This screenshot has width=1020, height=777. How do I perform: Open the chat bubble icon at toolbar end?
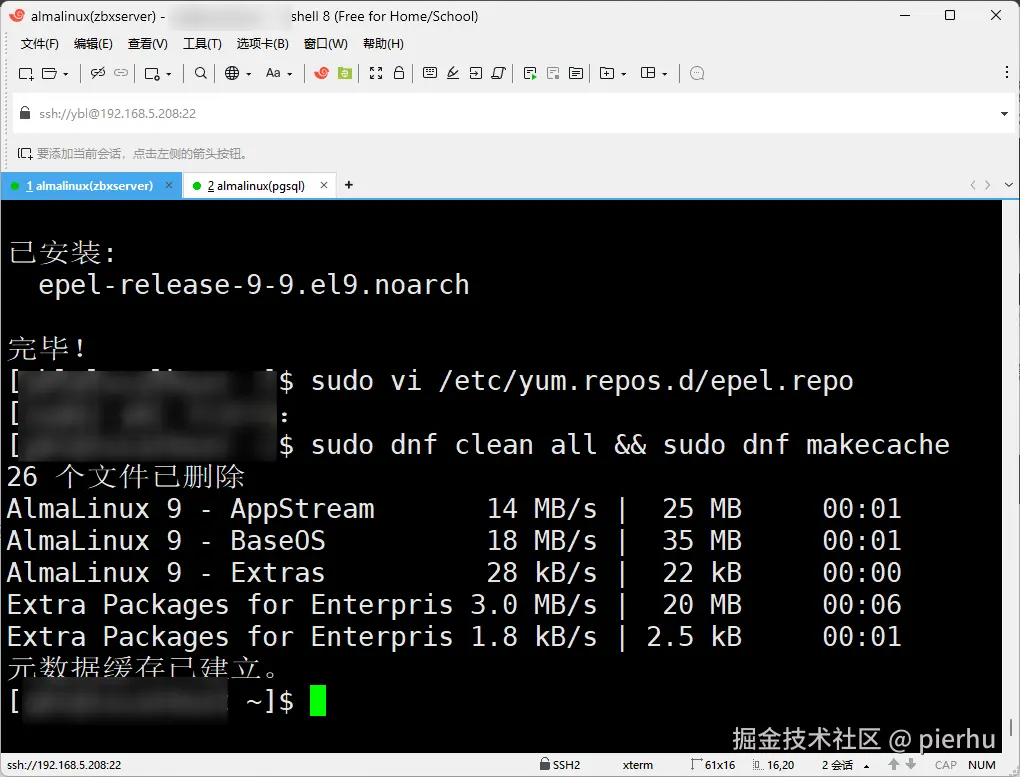(697, 73)
